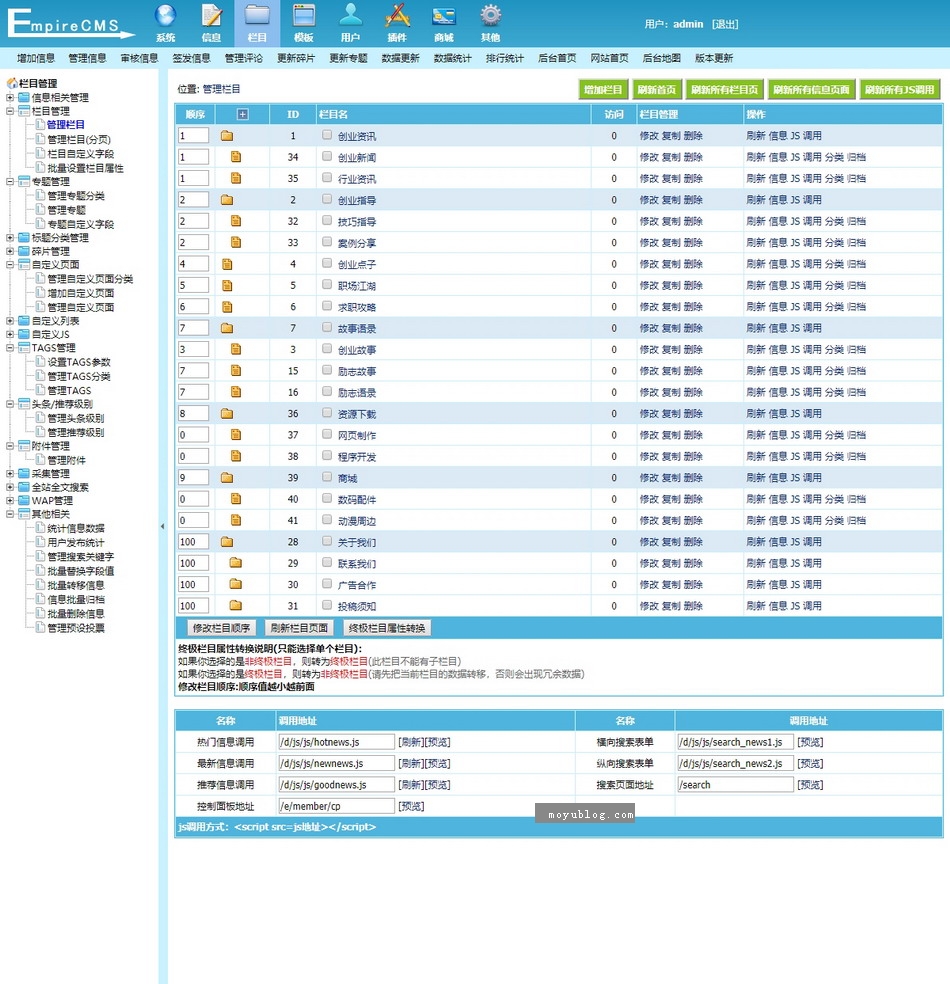This screenshot has width=950, height=984.
Task: Open 批量设置栏目属性 in the sidebar tree
Action: click(x=85, y=168)
